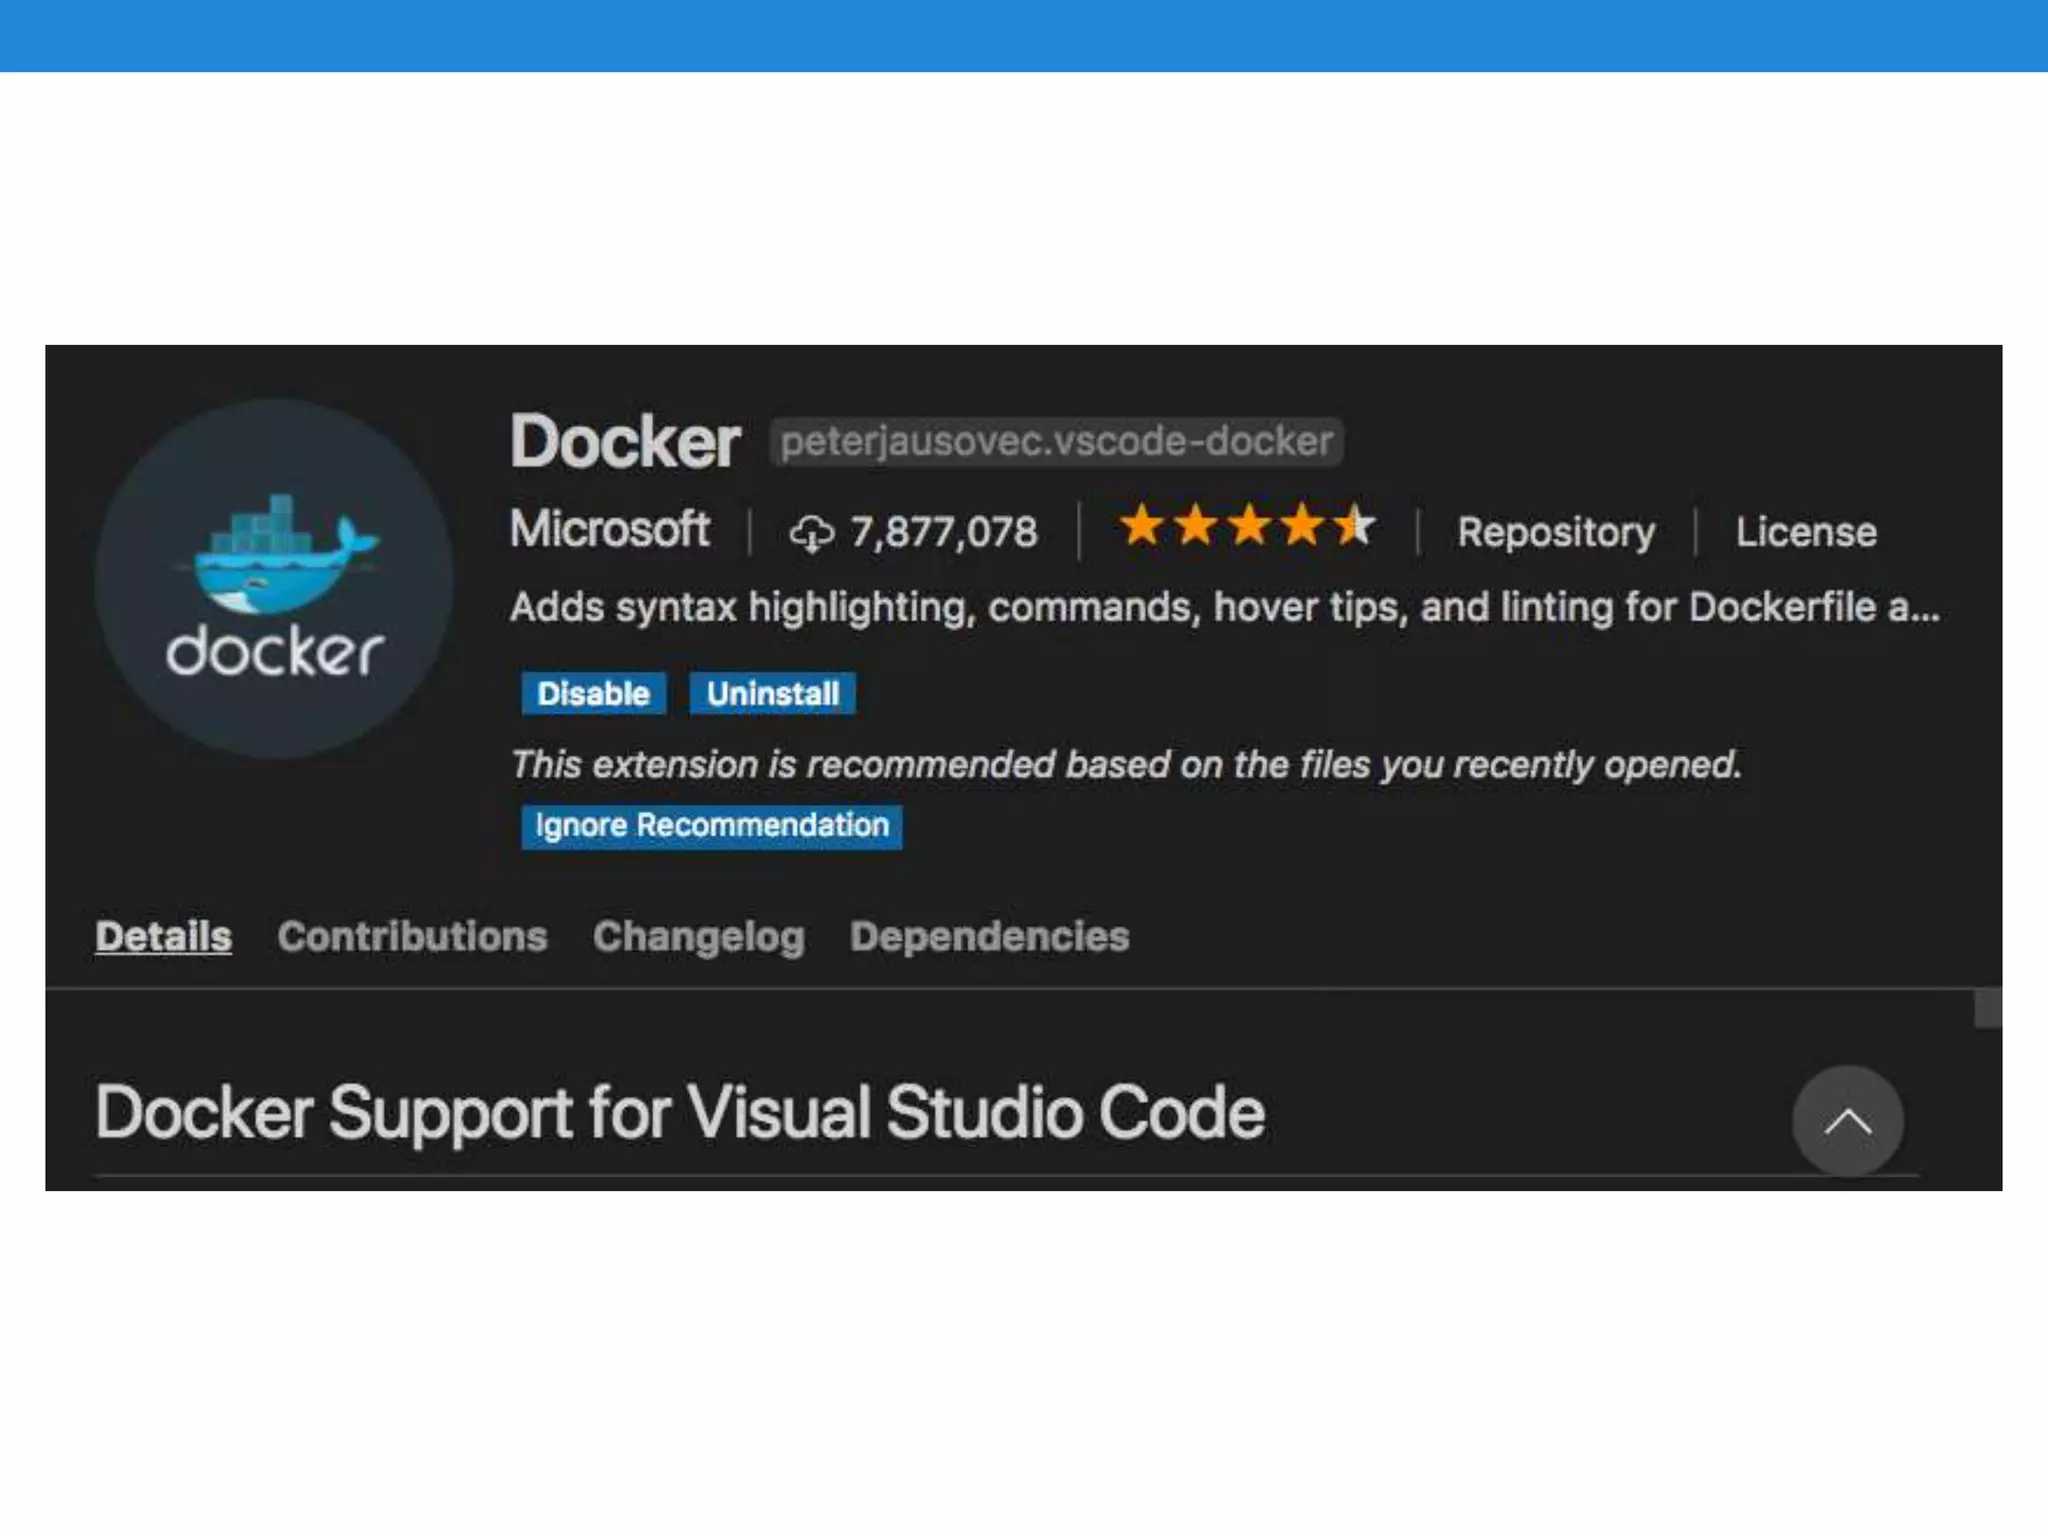Image resolution: width=2048 pixels, height=1536 pixels.
Task: Click the Docker Support for Visual Studio Code heading
Action: (680, 1113)
